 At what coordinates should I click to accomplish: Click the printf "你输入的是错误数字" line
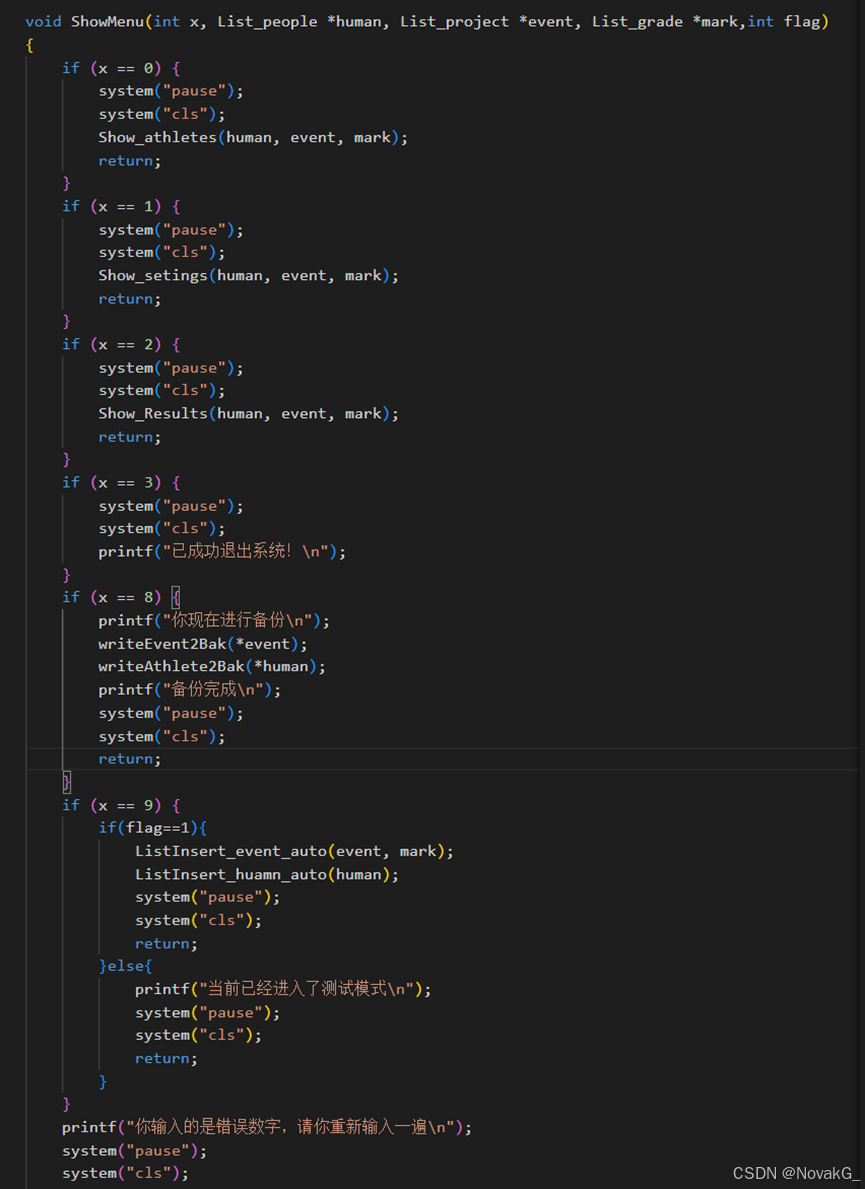[267, 1127]
